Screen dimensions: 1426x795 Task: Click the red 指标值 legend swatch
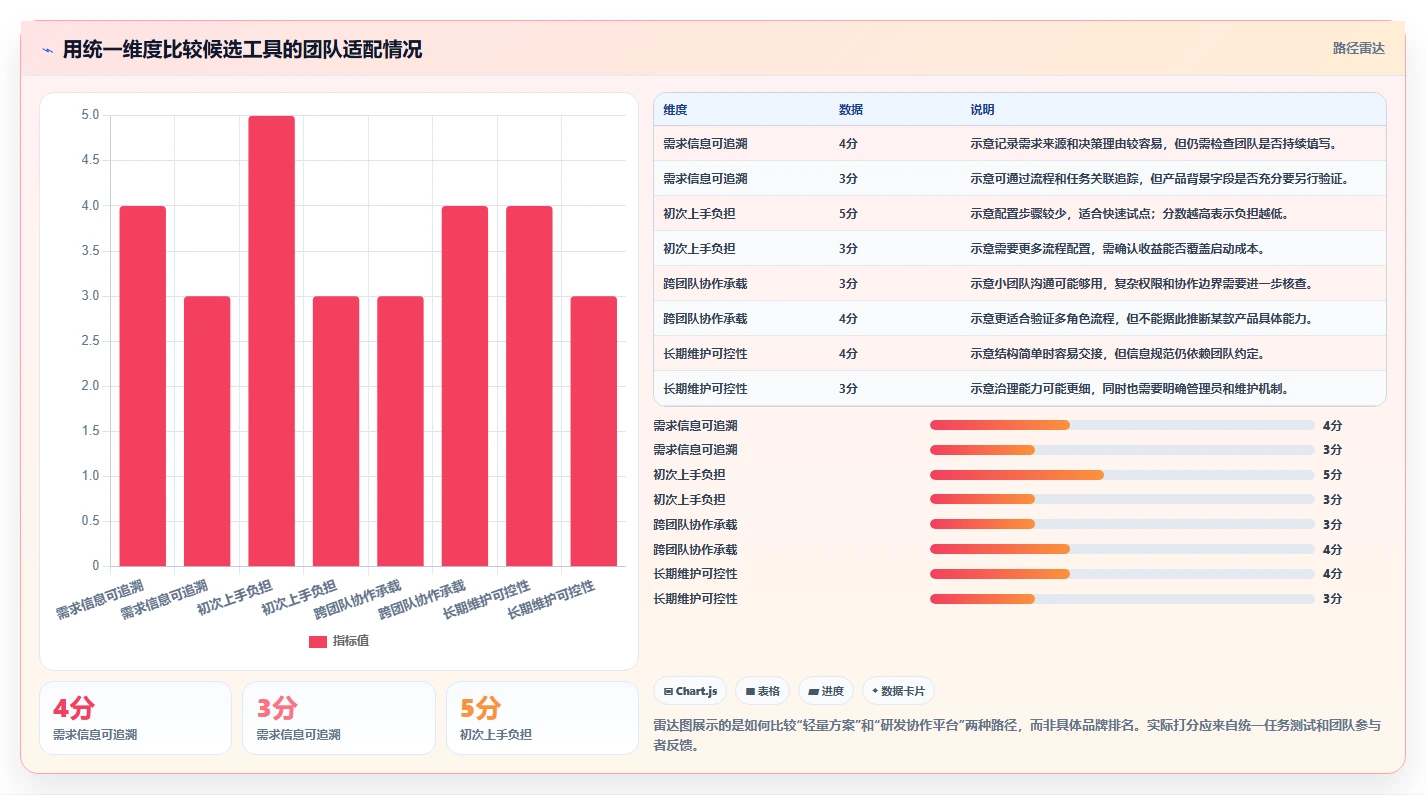point(318,642)
